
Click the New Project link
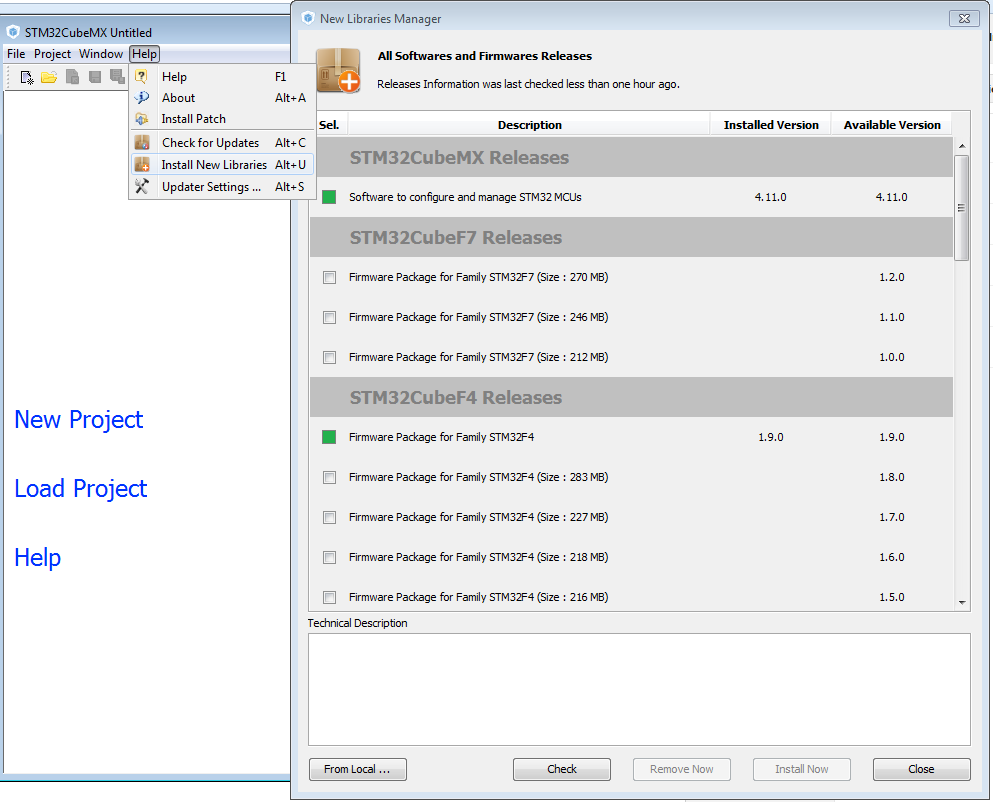pyautogui.click(x=79, y=419)
